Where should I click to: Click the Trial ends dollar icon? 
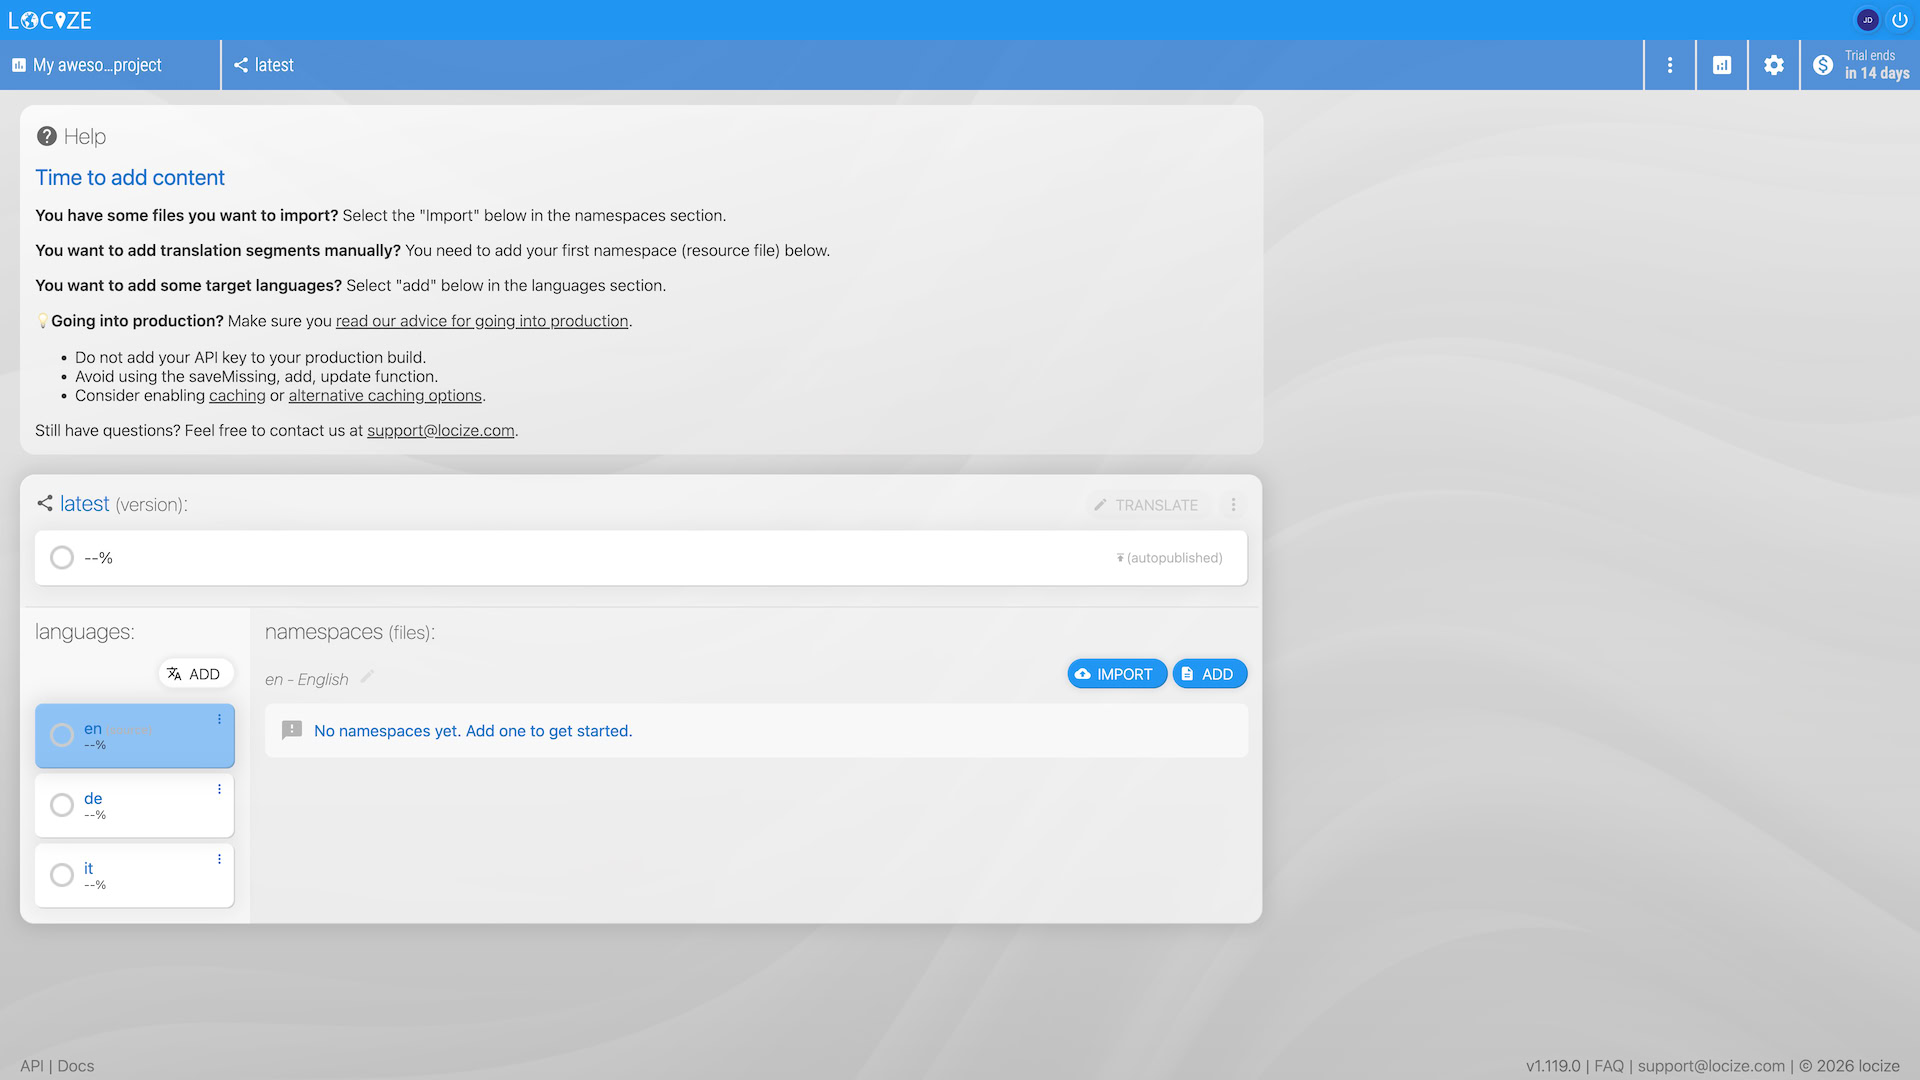tap(1823, 65)
